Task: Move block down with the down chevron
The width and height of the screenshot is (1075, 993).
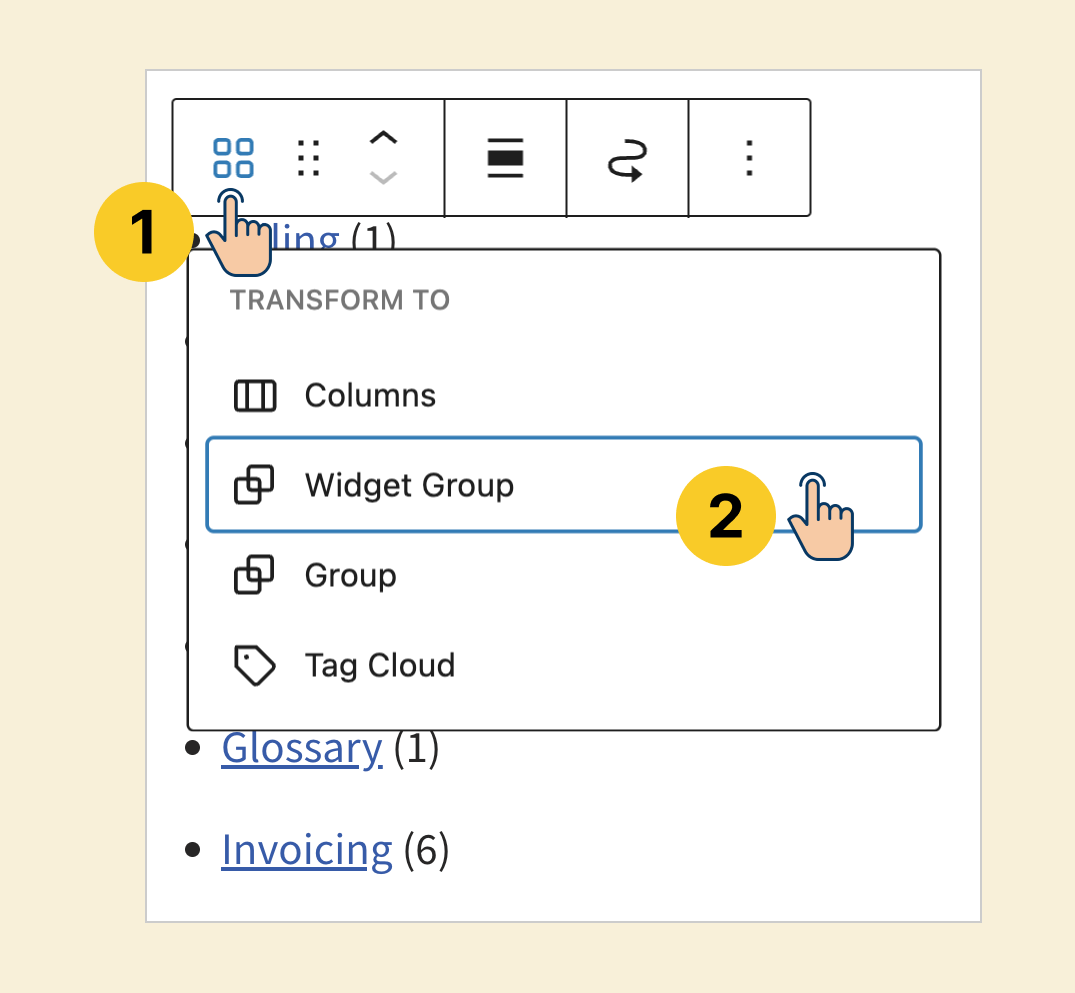Action: (x=384, y=178)
